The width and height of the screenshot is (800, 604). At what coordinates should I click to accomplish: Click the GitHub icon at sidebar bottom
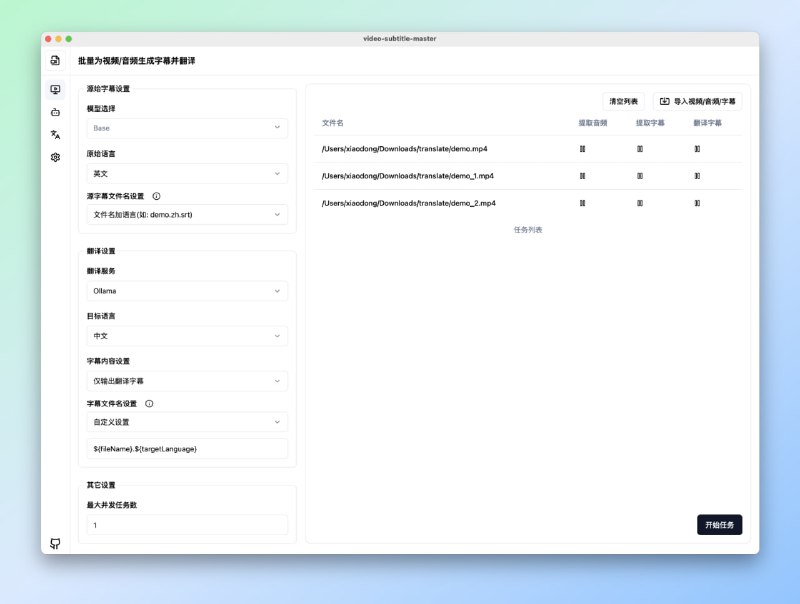pos(55,543)
